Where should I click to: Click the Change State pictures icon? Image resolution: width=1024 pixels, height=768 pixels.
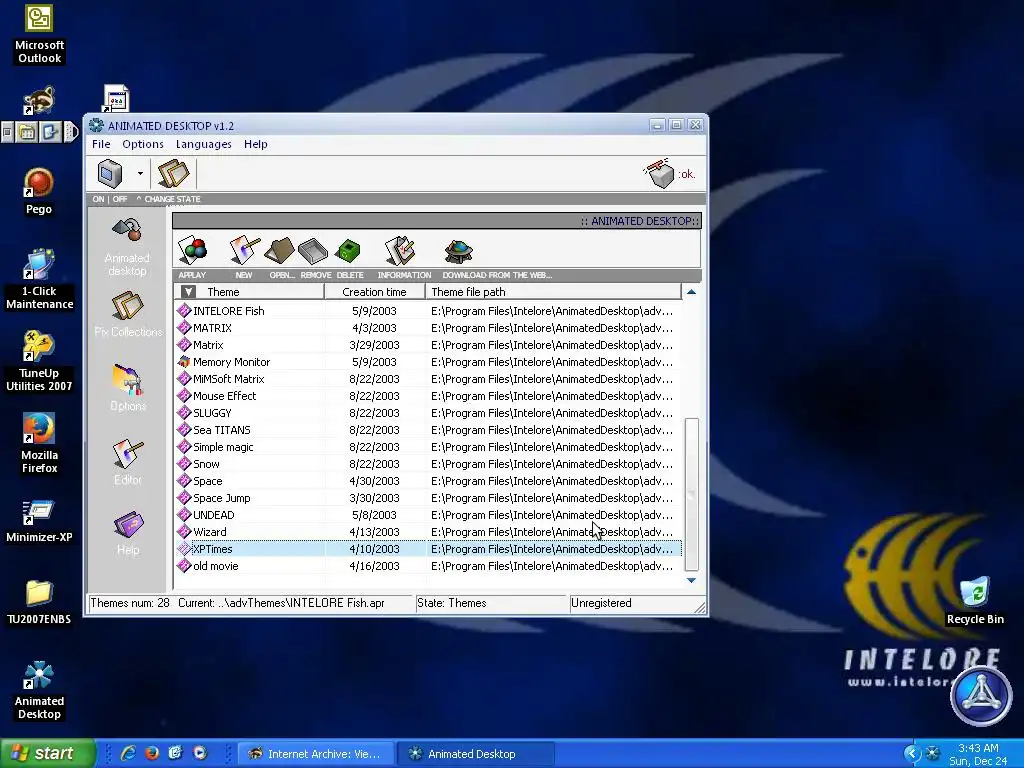(173, 174)
